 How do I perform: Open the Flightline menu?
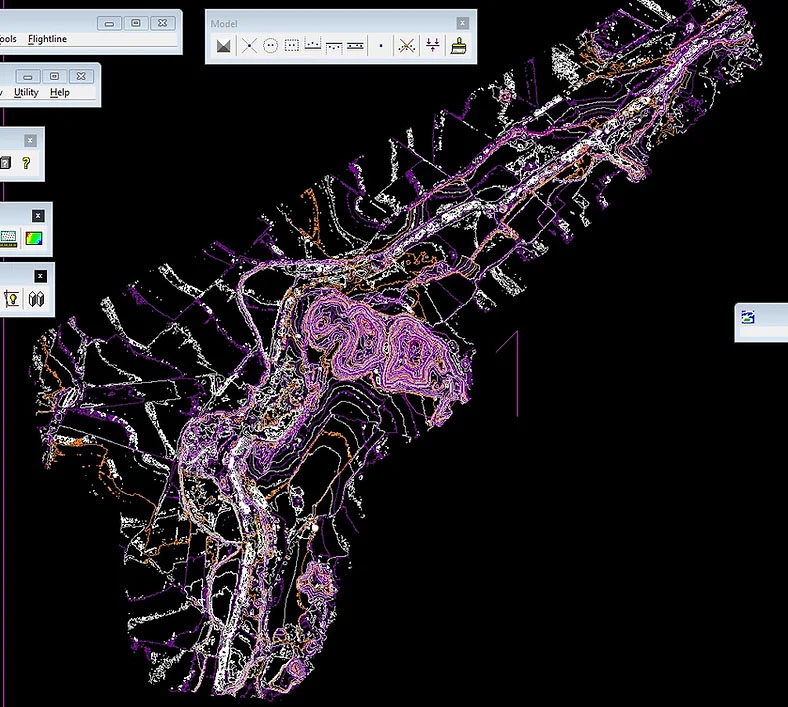[47, 39]
